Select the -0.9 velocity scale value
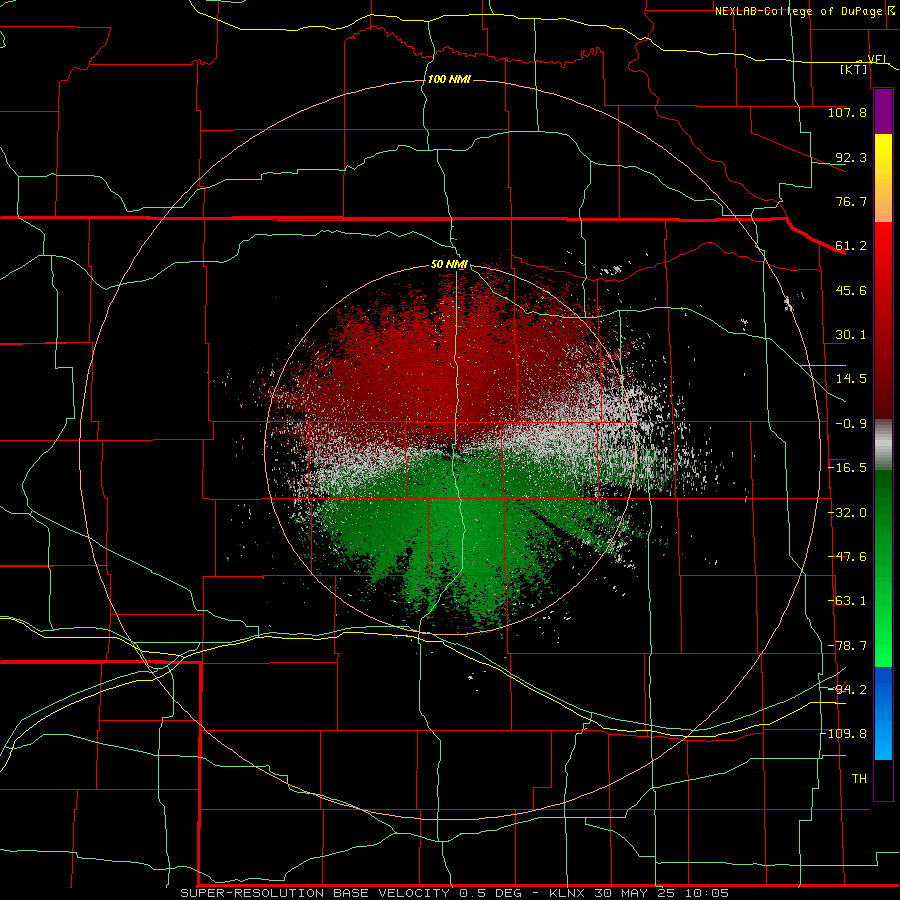 coord(851,424)
